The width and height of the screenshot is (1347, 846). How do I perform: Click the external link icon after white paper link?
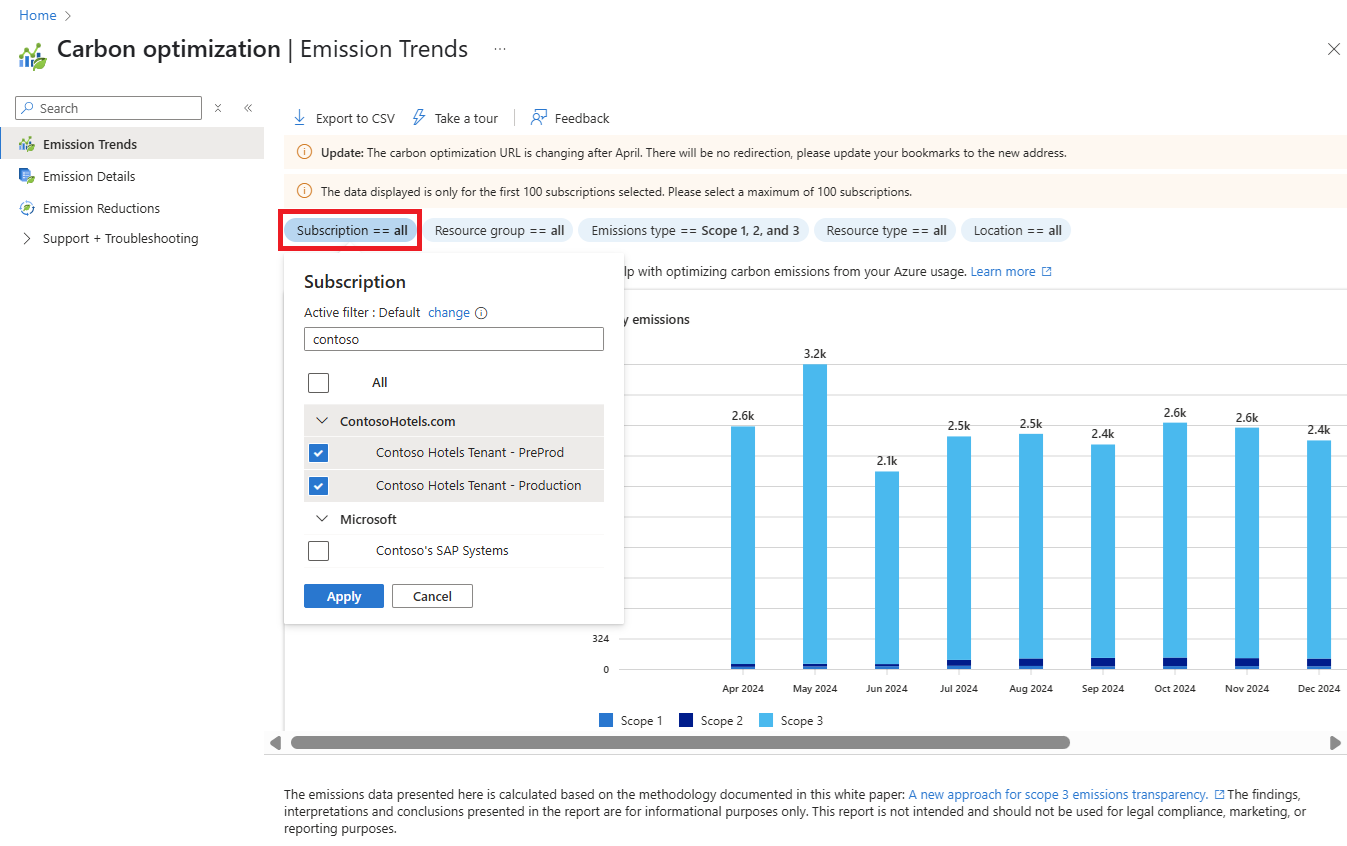click(x=1219, y=795)
